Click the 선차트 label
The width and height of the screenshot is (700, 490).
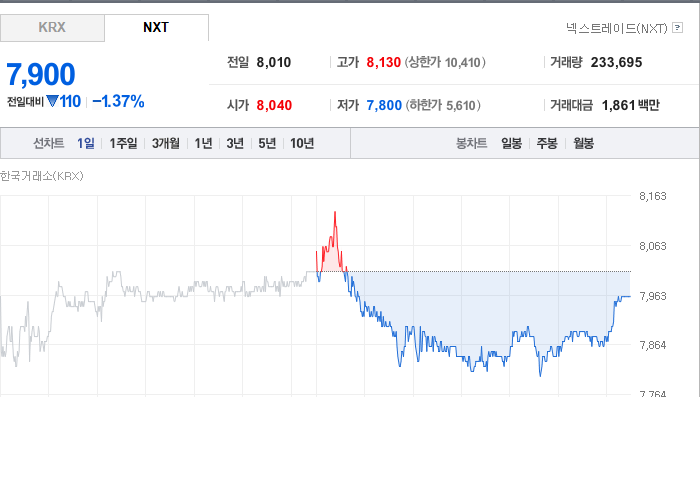(x=49, y=143)
